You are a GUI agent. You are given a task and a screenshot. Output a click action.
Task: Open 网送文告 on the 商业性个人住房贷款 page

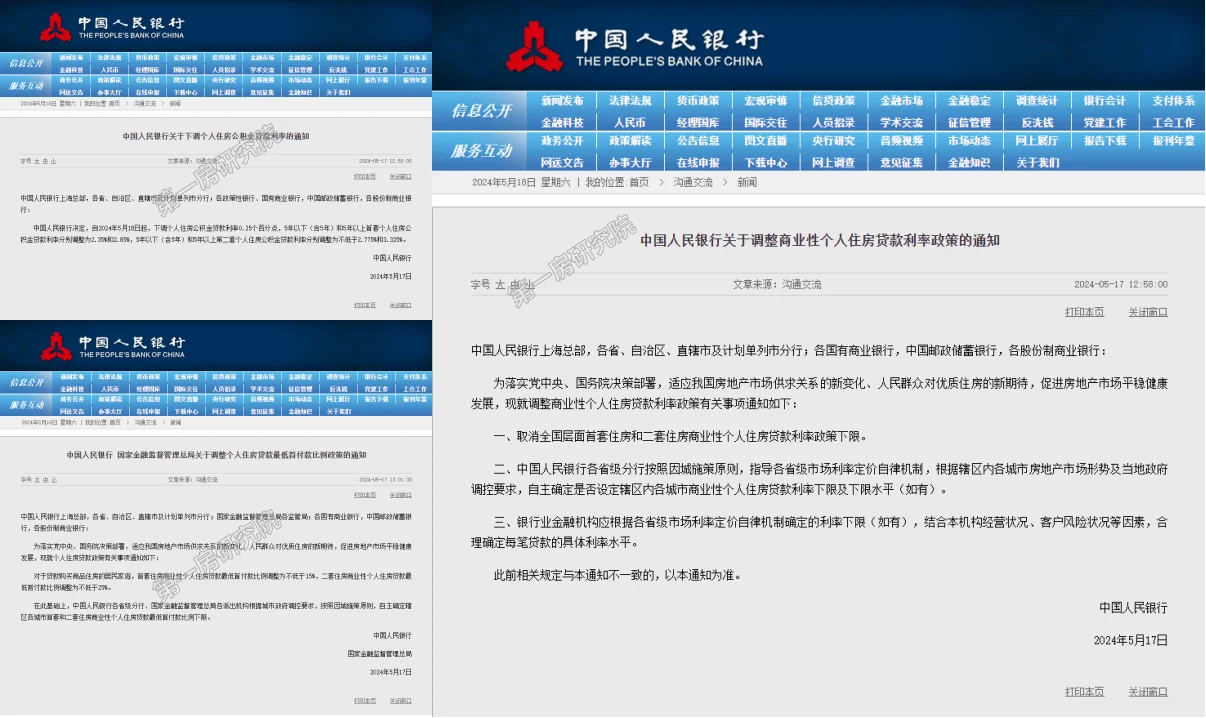(x=562, y=162)
